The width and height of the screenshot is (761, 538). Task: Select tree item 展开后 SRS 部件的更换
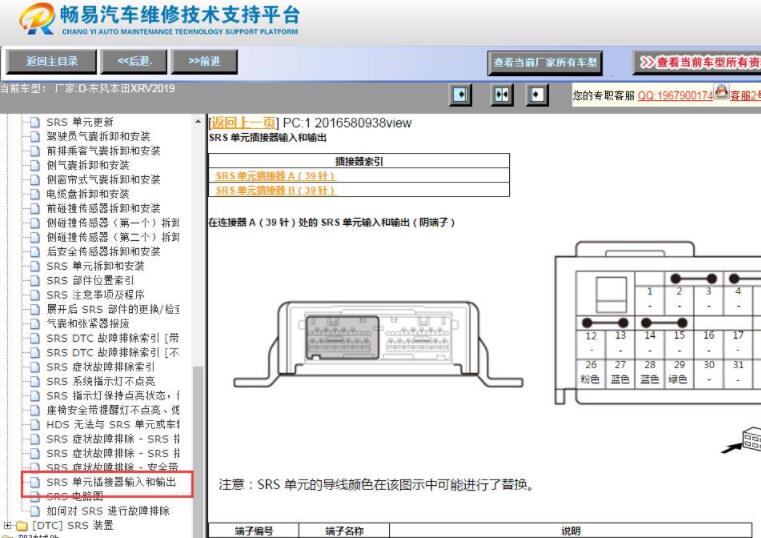point(113,309)
